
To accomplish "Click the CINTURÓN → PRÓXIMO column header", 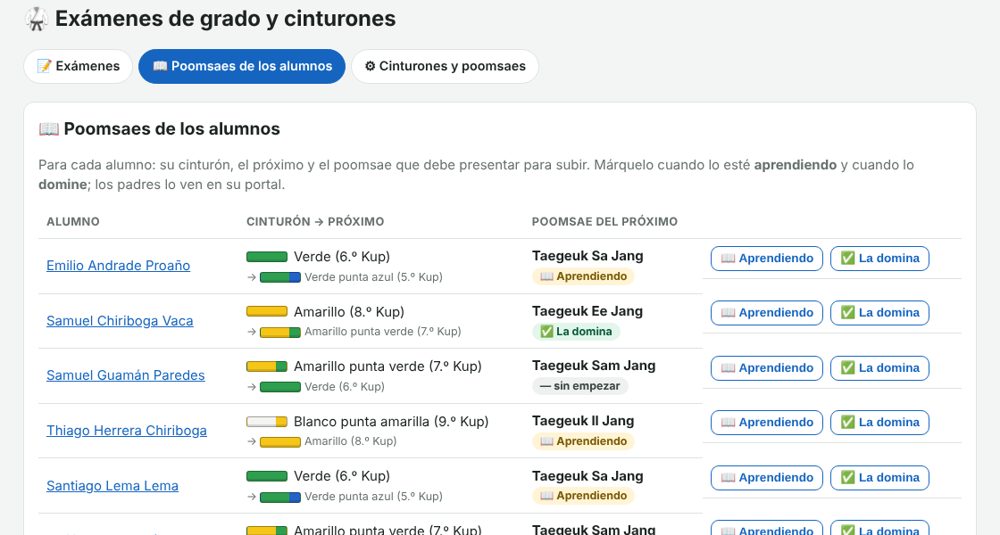I will tap(315, 222).
